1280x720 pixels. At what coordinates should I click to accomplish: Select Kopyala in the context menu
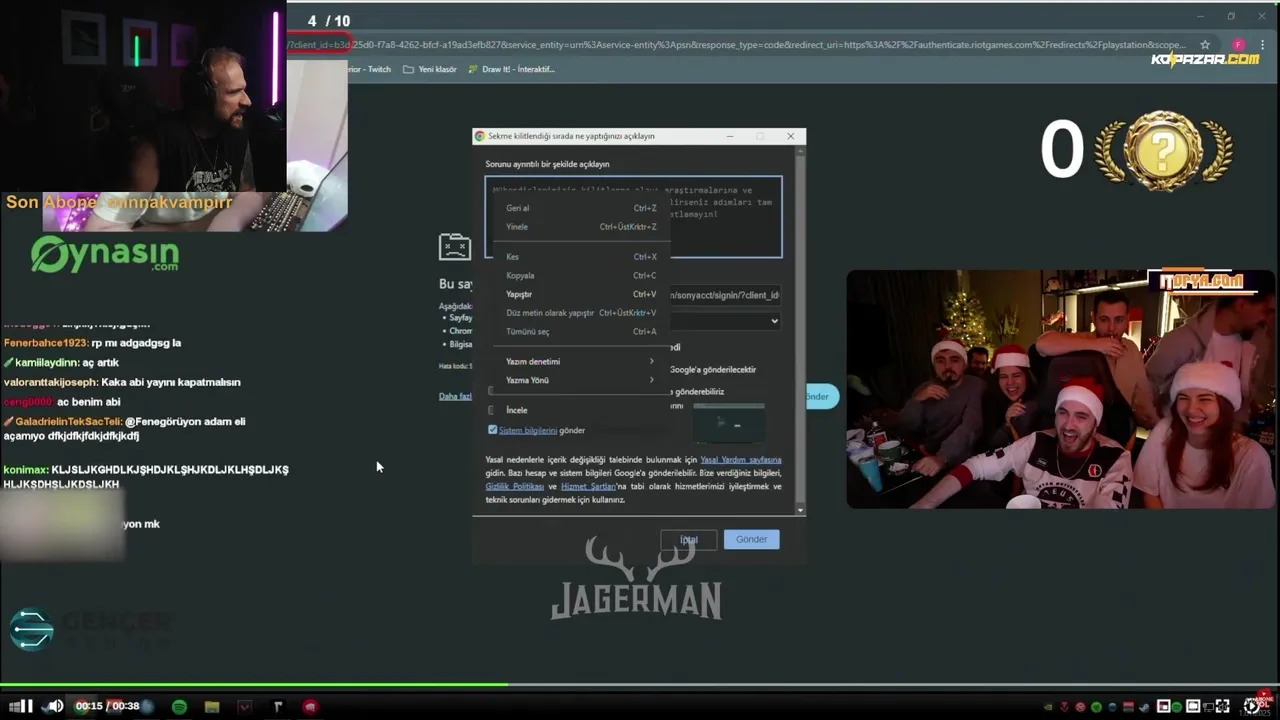(x=580, y=276)
